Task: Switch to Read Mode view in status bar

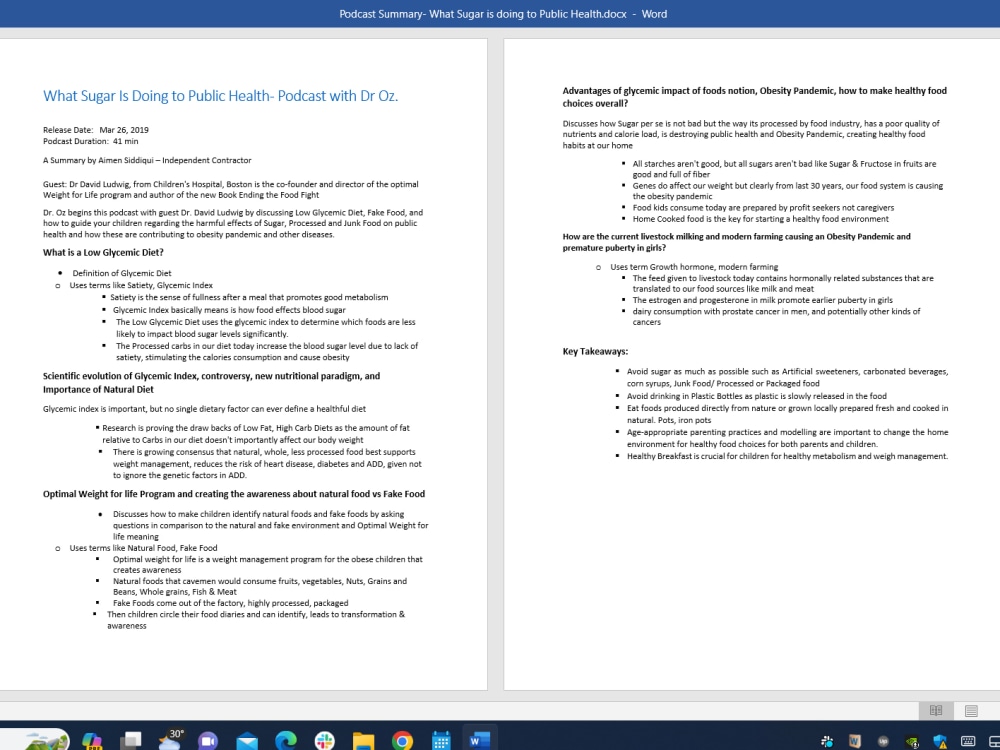Action: [936, 710]
